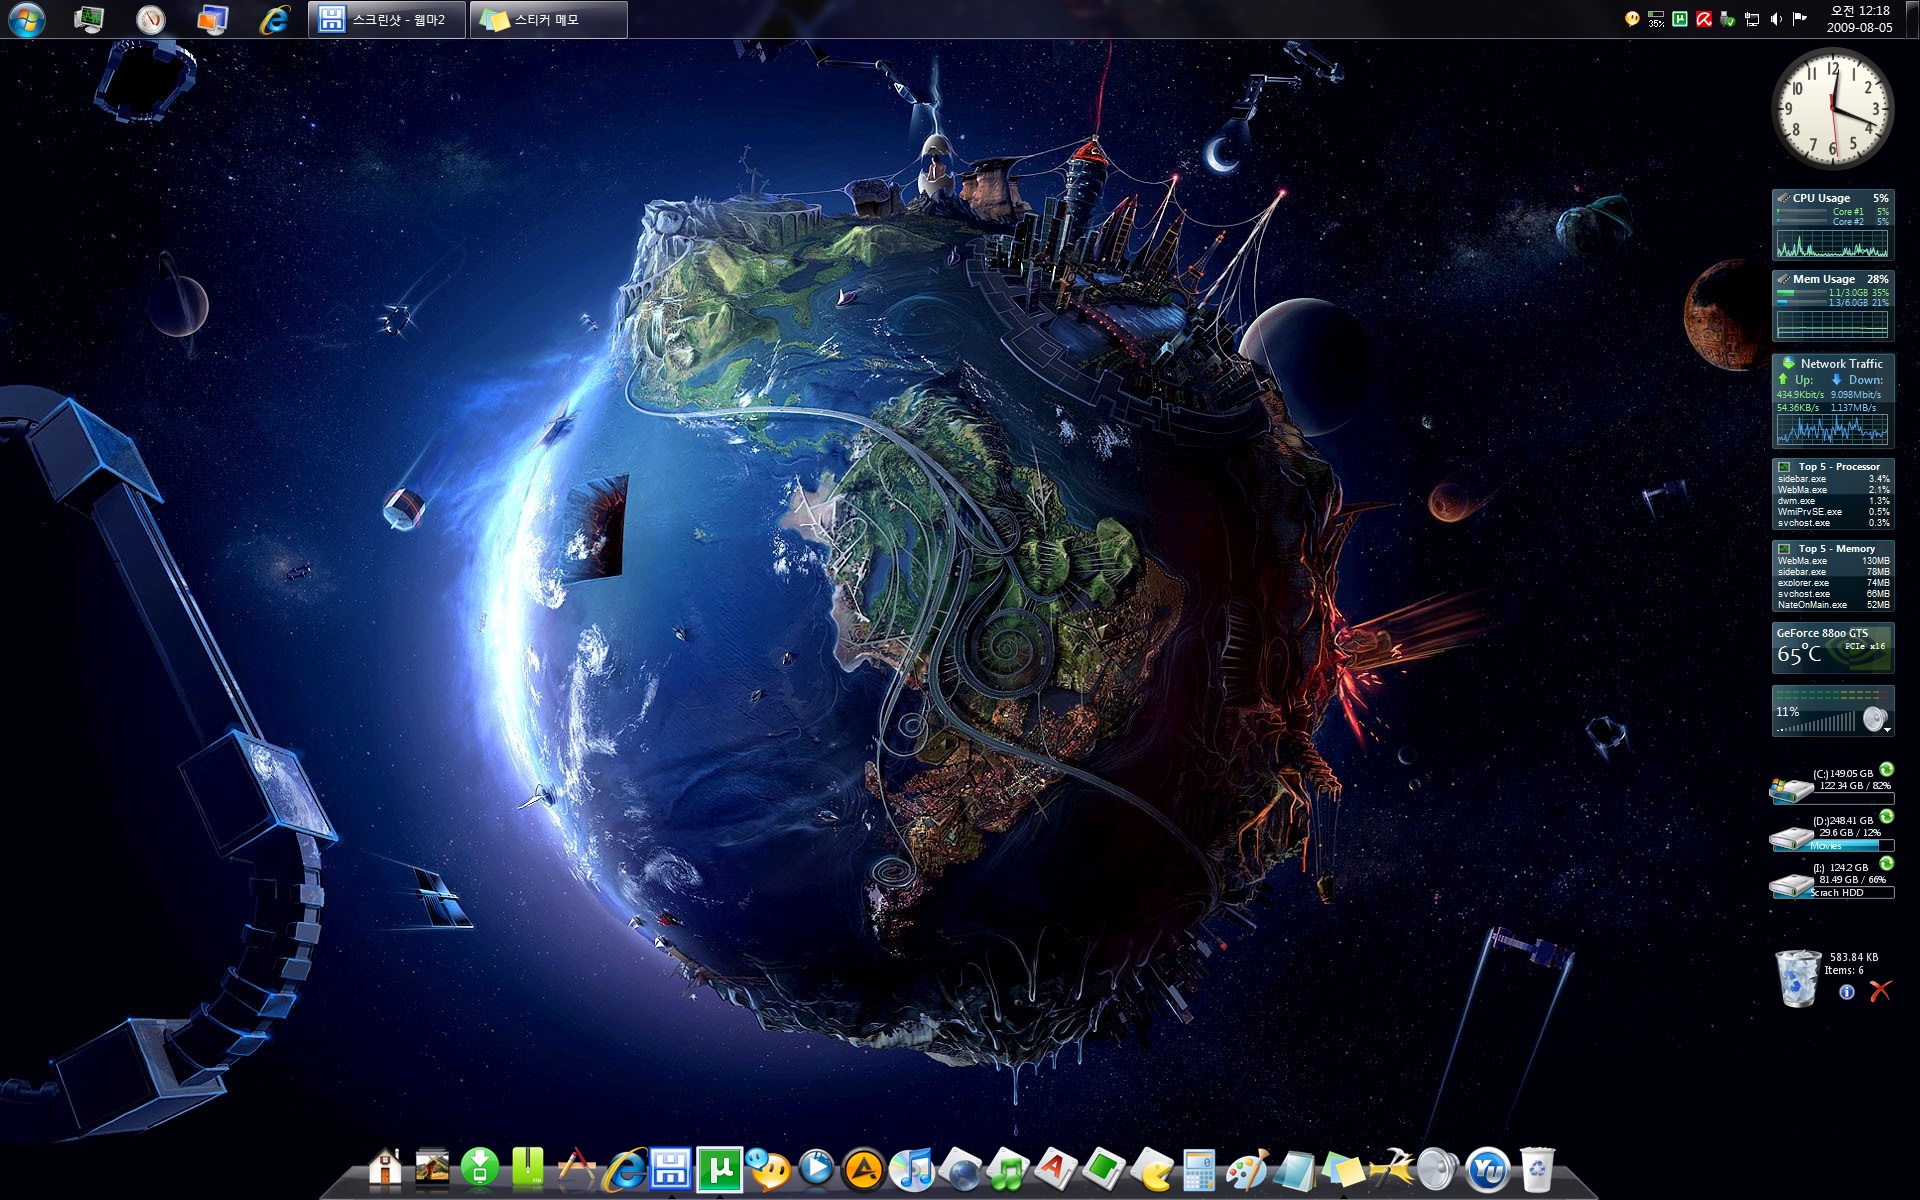Click the analog clock gadget
The image size is (1920, 1200).
1833,108
